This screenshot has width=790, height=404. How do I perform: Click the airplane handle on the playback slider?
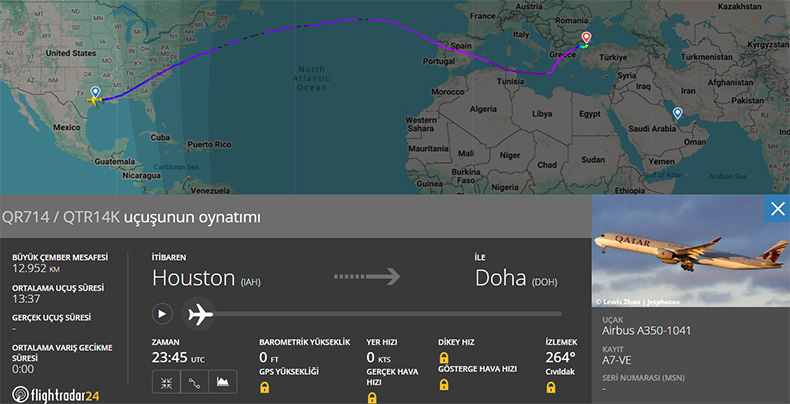pyautogui.click(x=200, y=314)
